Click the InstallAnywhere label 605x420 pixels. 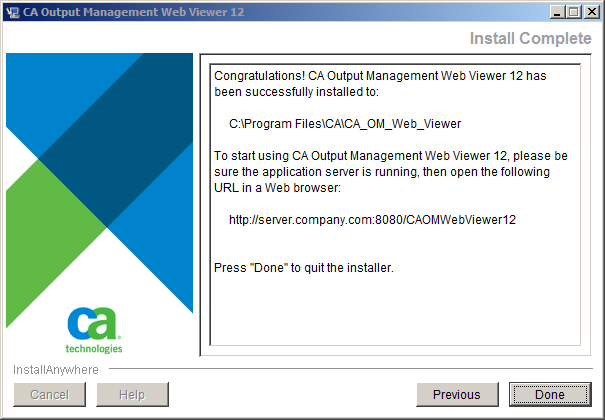[56, 369]
